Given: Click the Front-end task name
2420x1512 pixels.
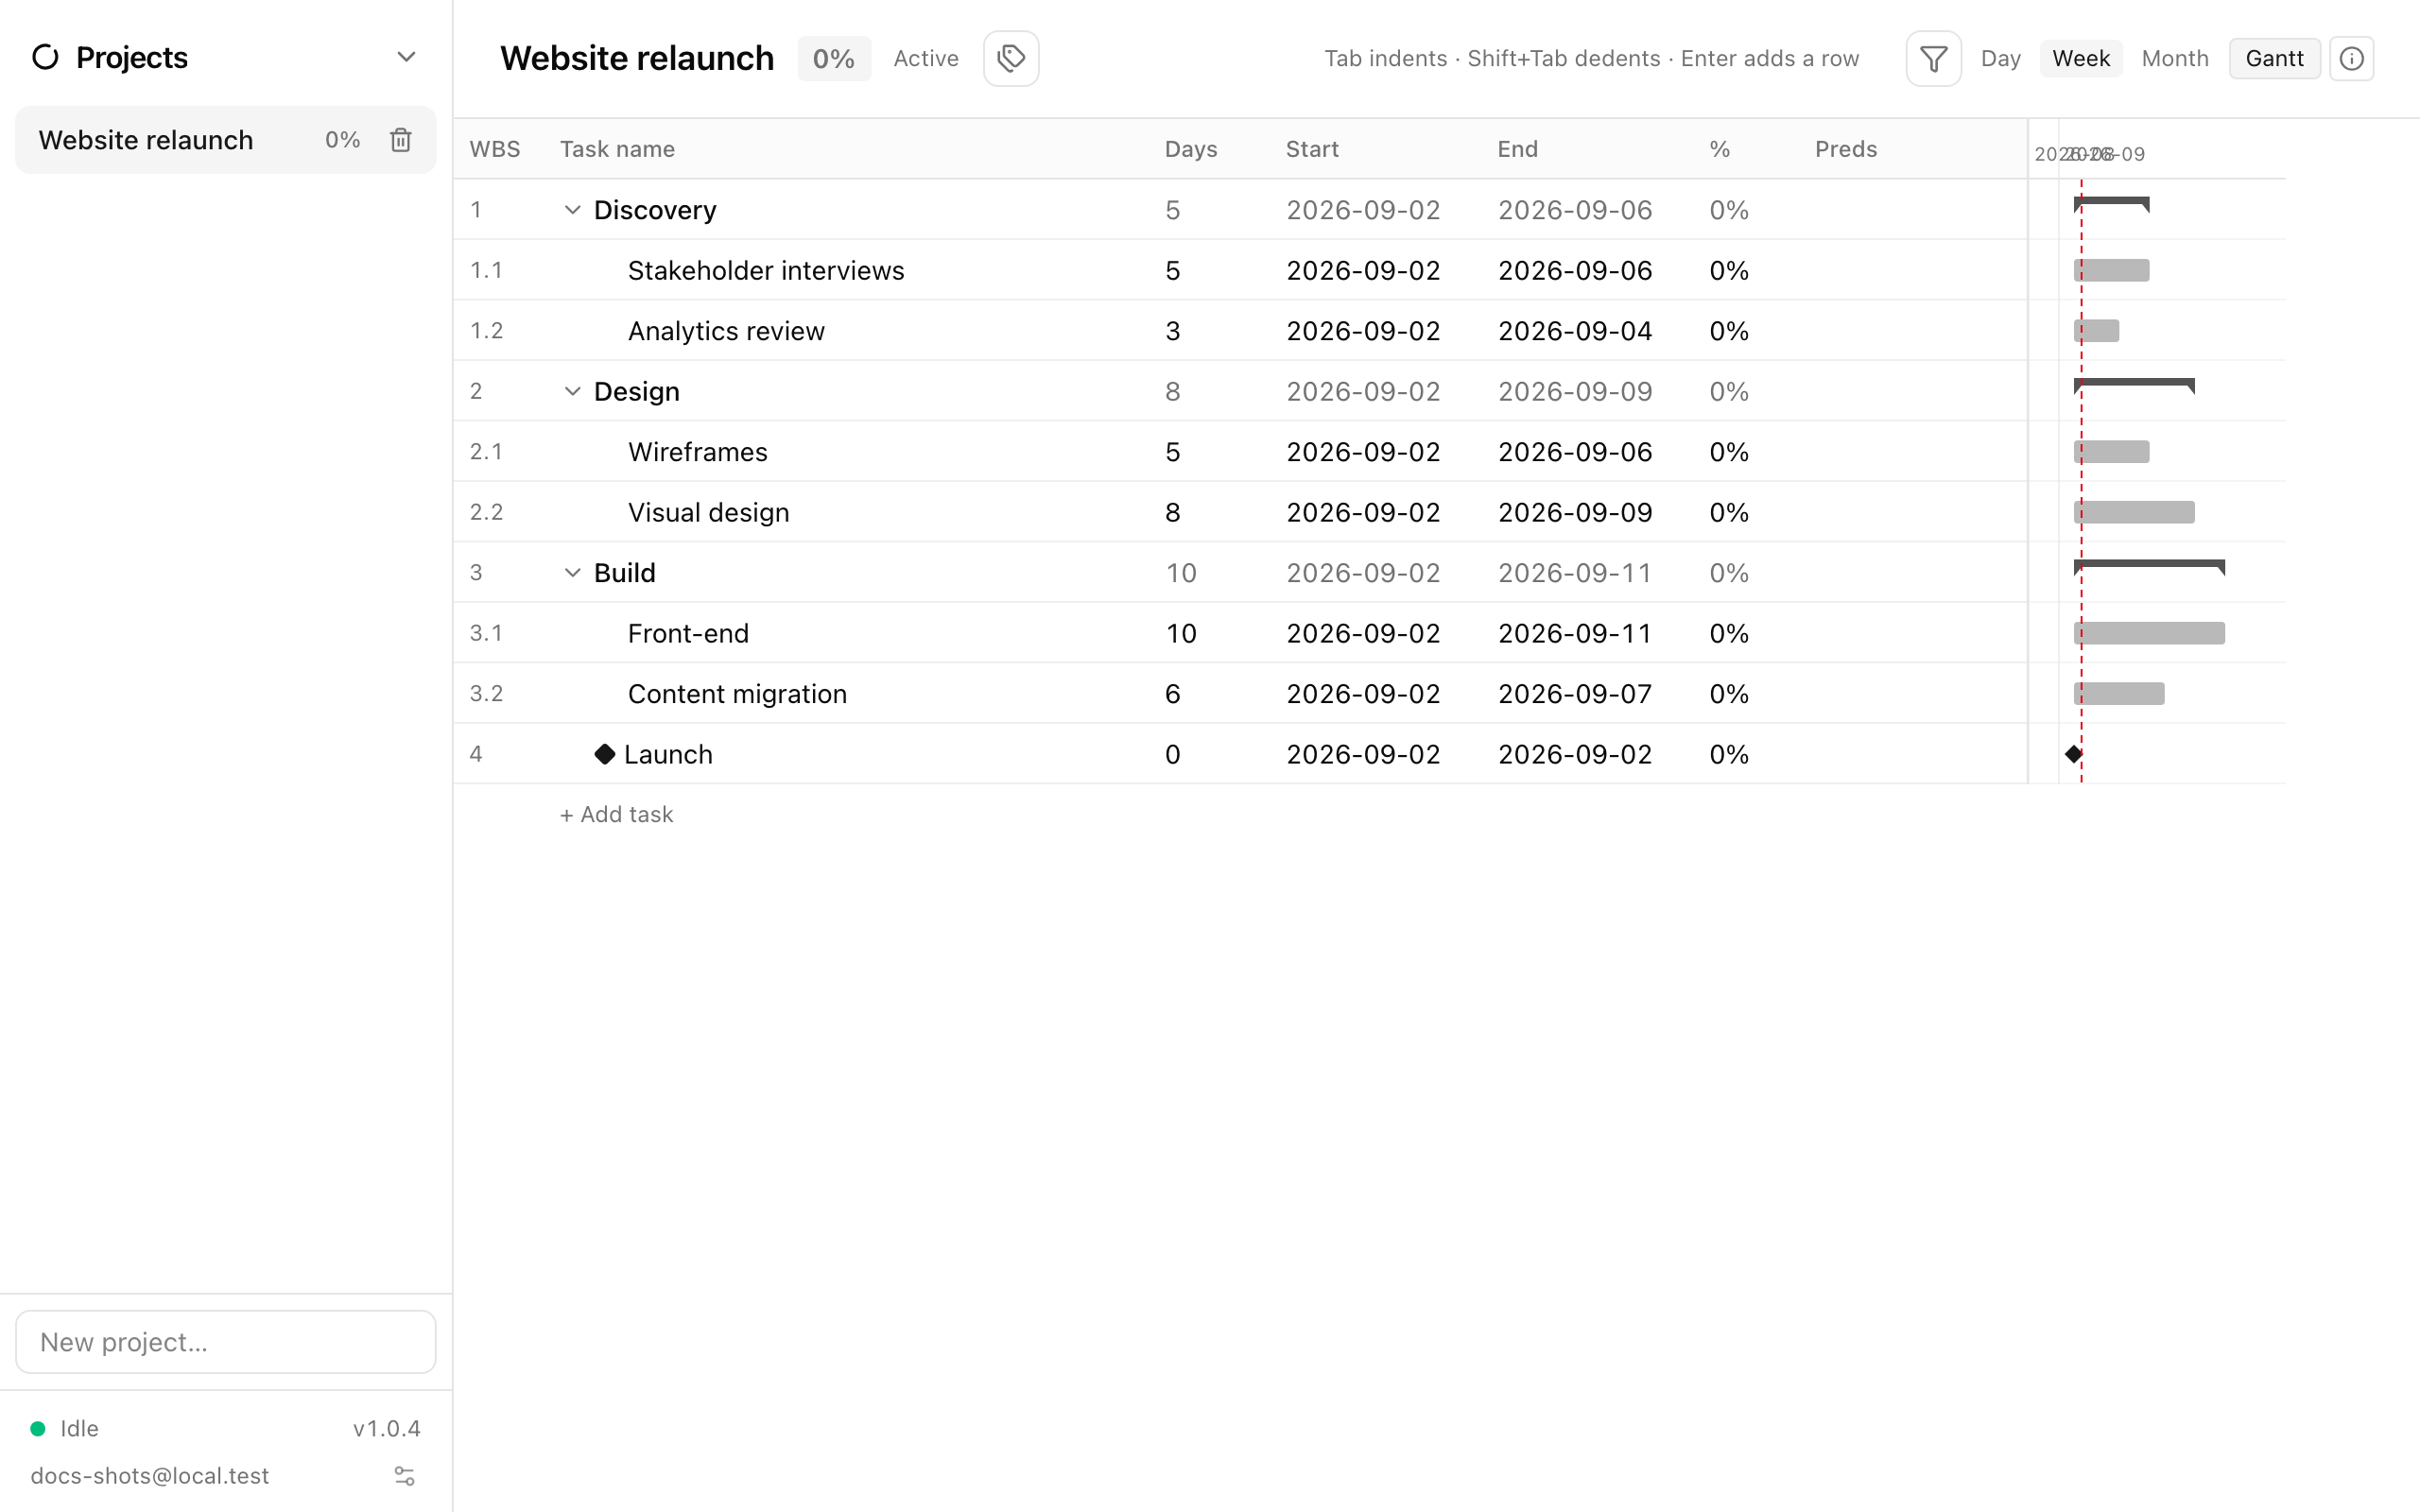Looking at the screenshot, I should coord(688,633).
